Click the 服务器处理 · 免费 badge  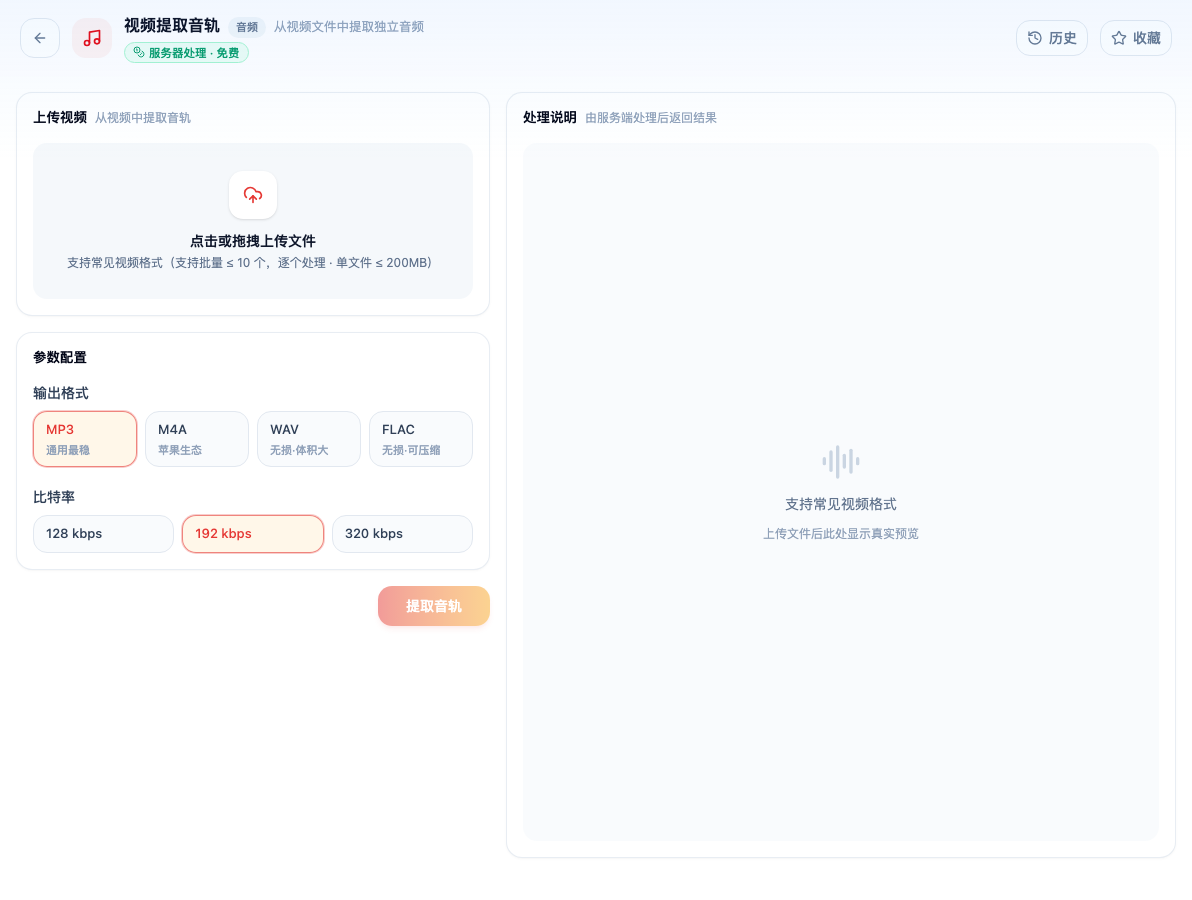pyautogui.click(x=186, y=52)
